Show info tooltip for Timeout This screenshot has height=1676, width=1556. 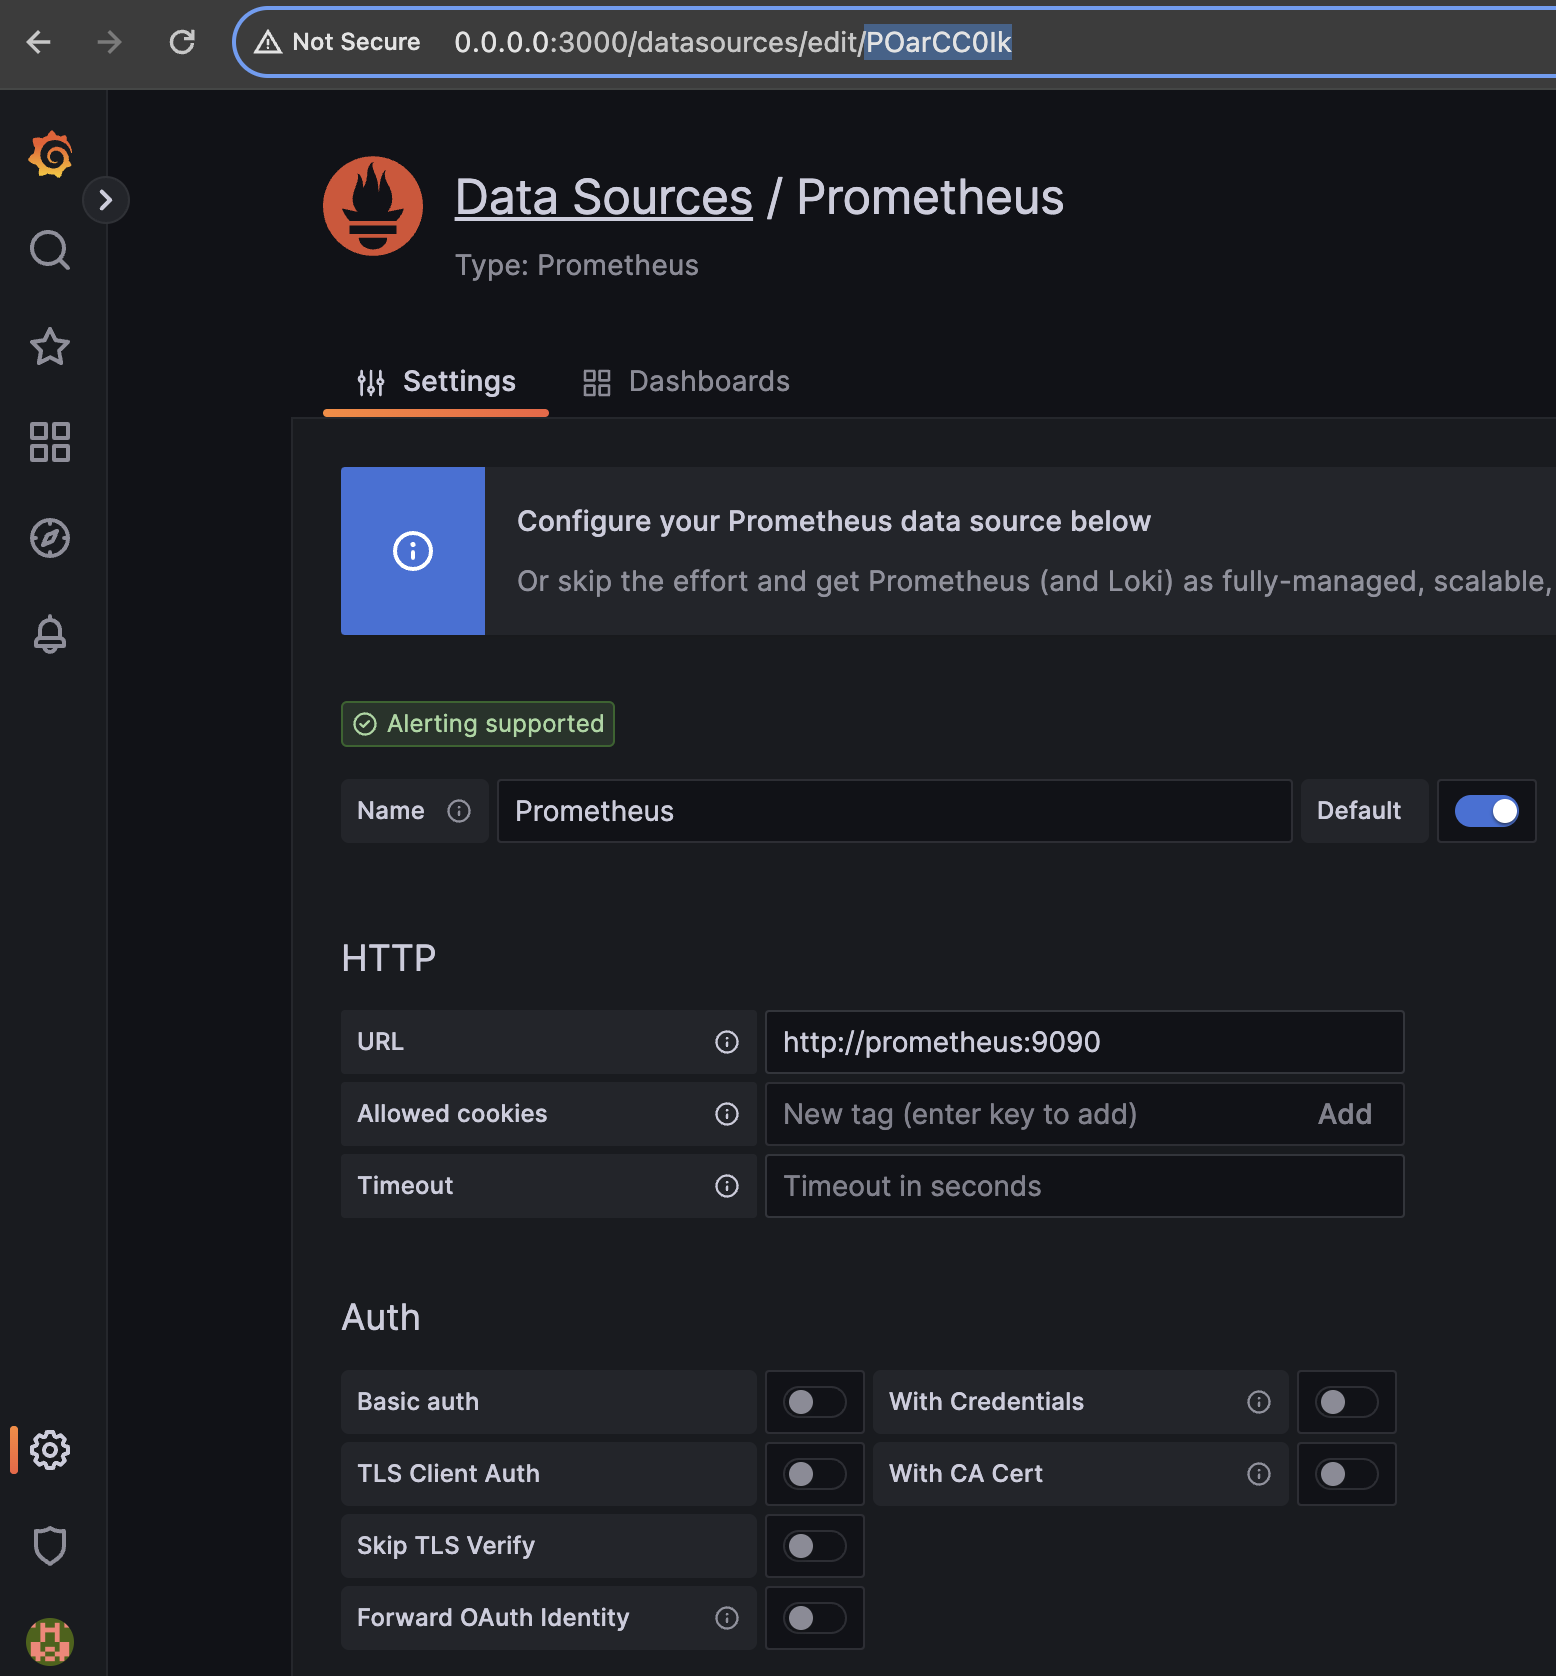pyautogui.click(x=727, y=1186)
